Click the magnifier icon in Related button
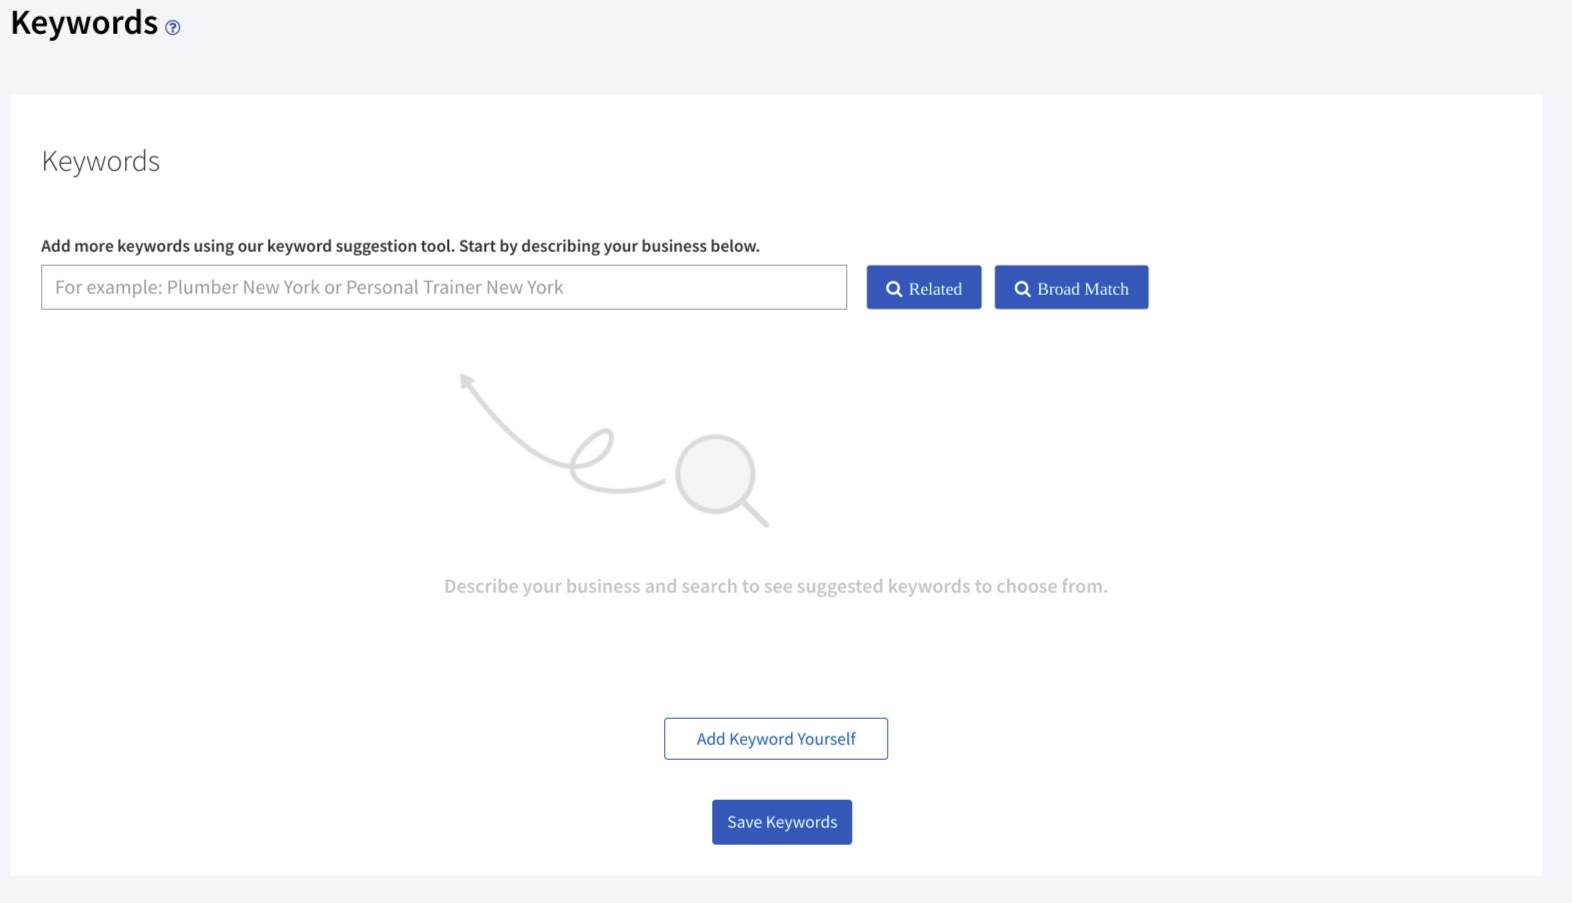1572x903 pixels. coord(894,289)
